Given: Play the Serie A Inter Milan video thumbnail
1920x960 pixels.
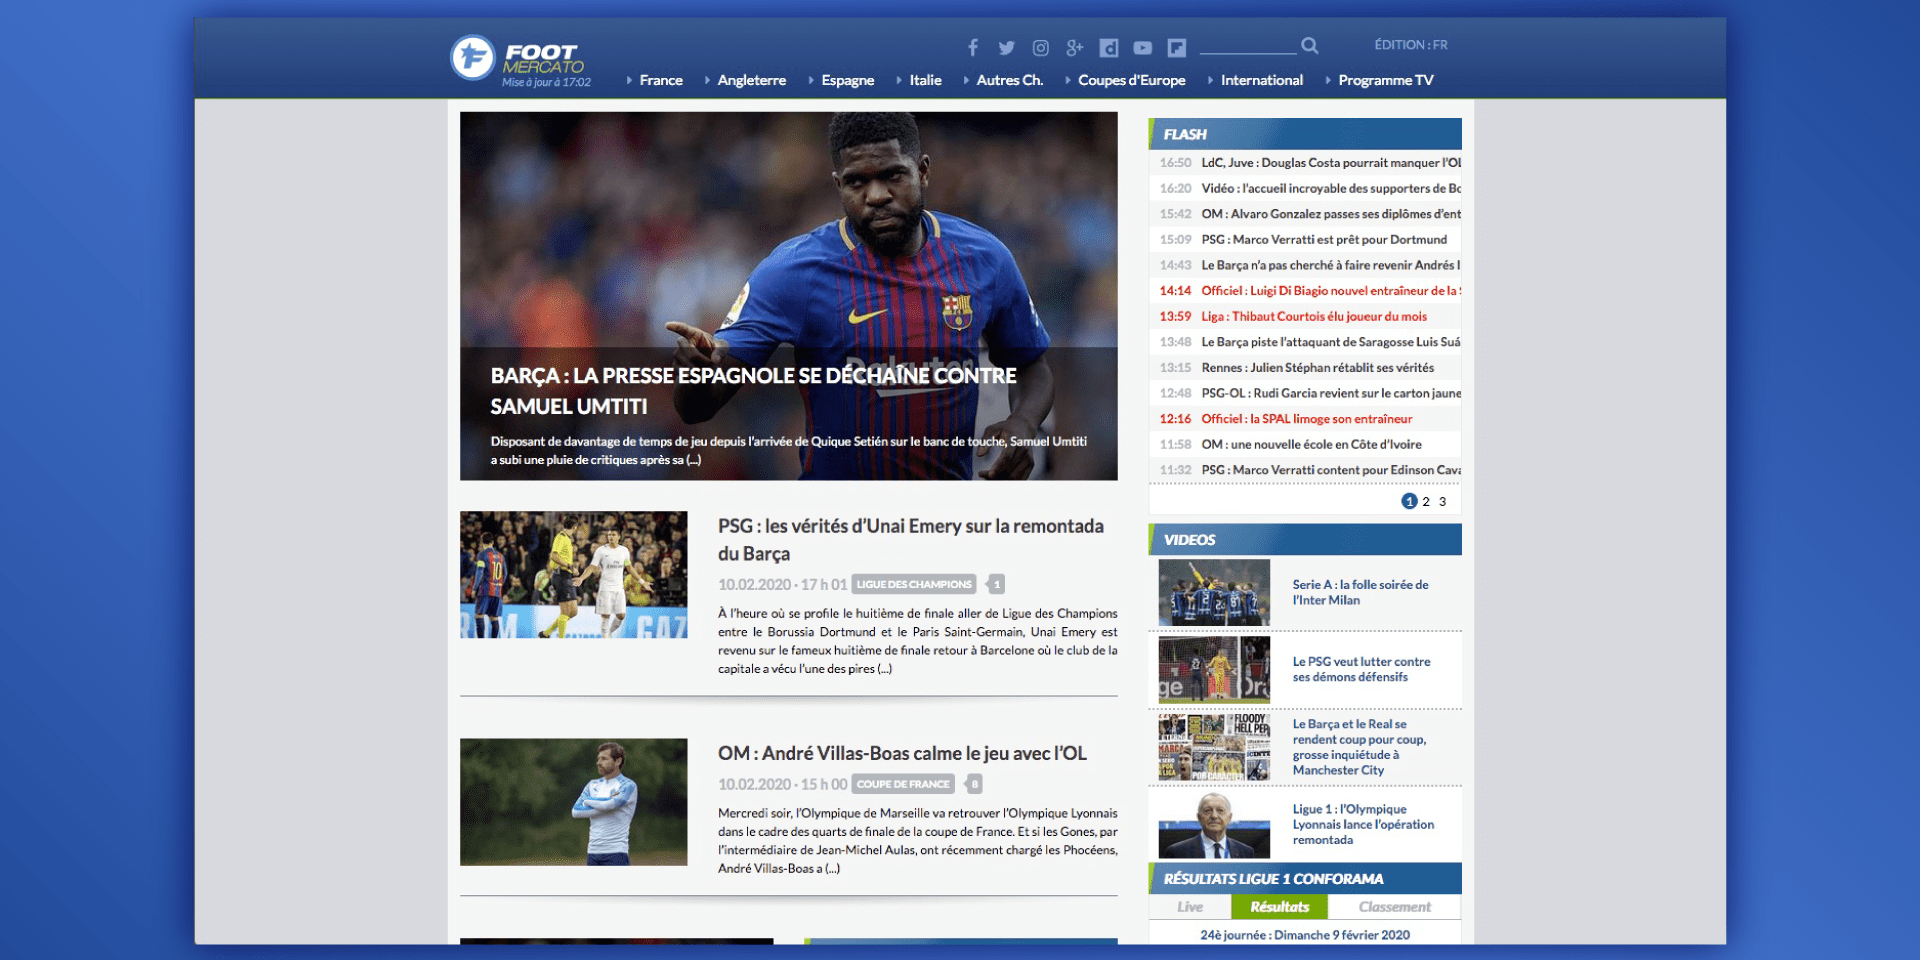Looking at the screenshot, I should point(1214,592).
